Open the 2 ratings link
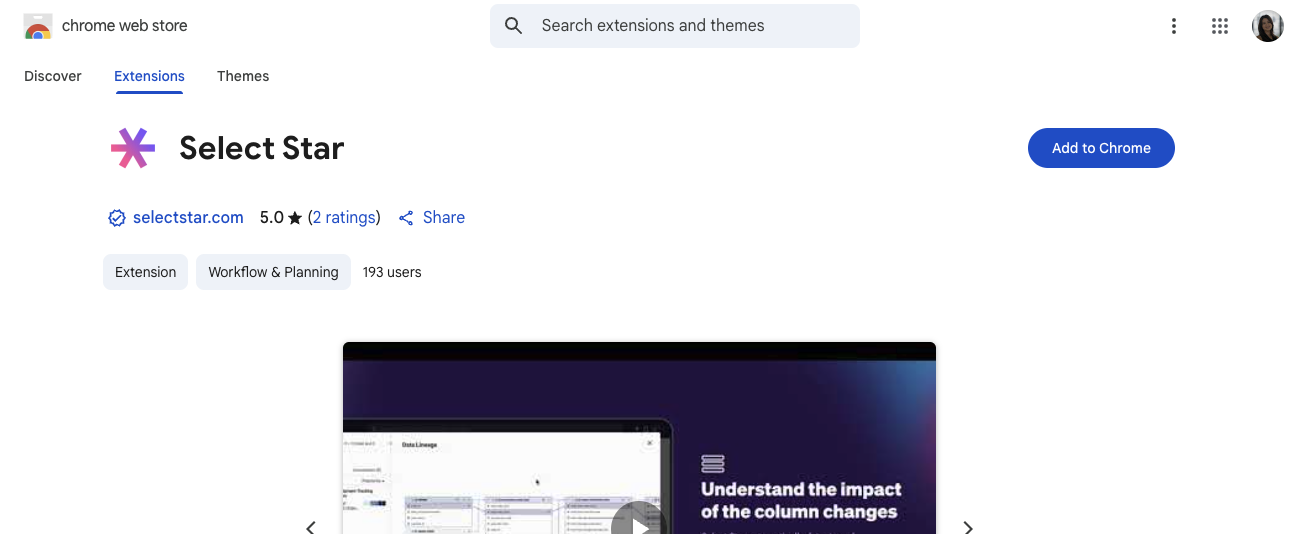 coord(344,218)
